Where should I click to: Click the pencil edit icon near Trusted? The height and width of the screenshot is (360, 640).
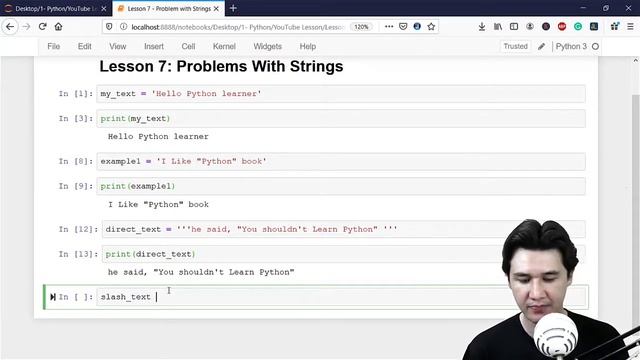coord(541,47)
